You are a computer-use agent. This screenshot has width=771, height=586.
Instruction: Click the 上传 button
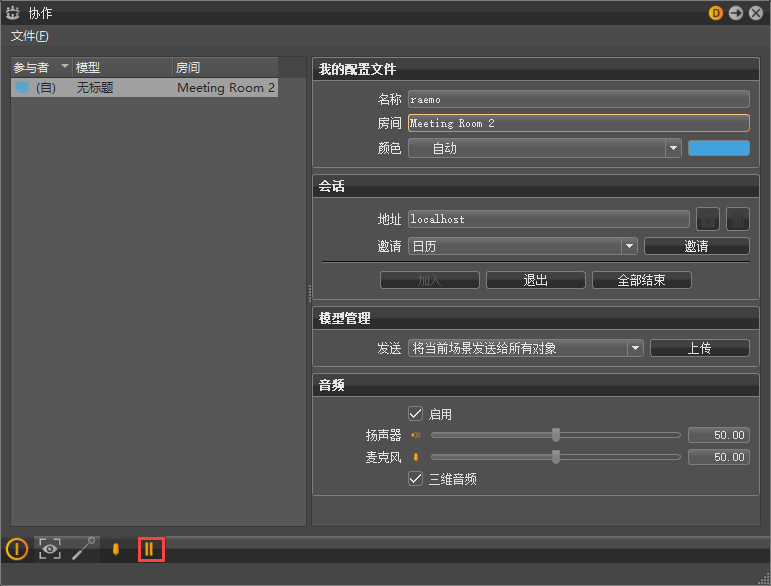(700, 348)
